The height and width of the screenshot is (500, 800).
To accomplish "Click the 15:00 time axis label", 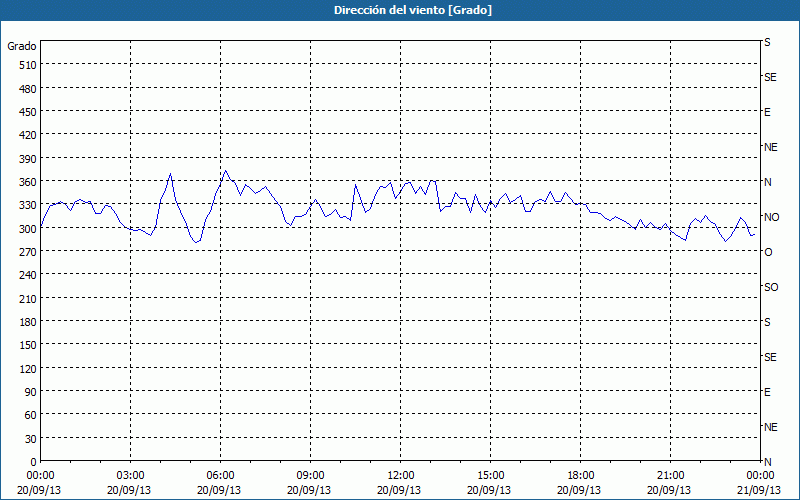I will coord(490,476).
